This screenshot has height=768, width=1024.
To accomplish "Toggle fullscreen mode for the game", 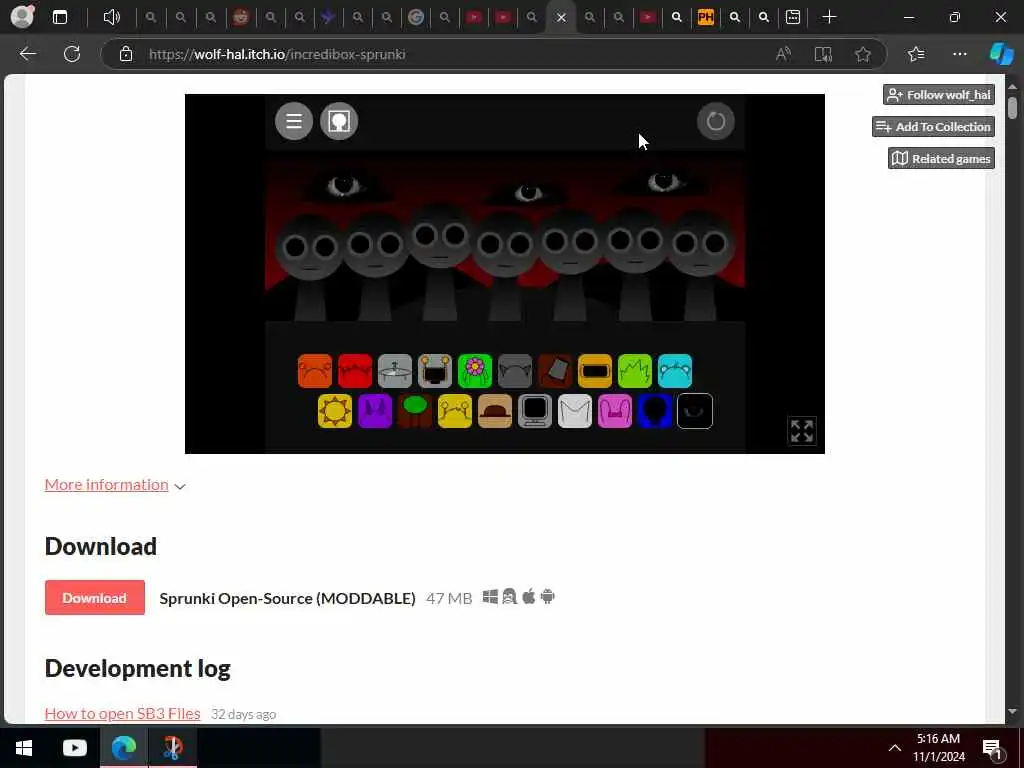I will pos(802,431).
